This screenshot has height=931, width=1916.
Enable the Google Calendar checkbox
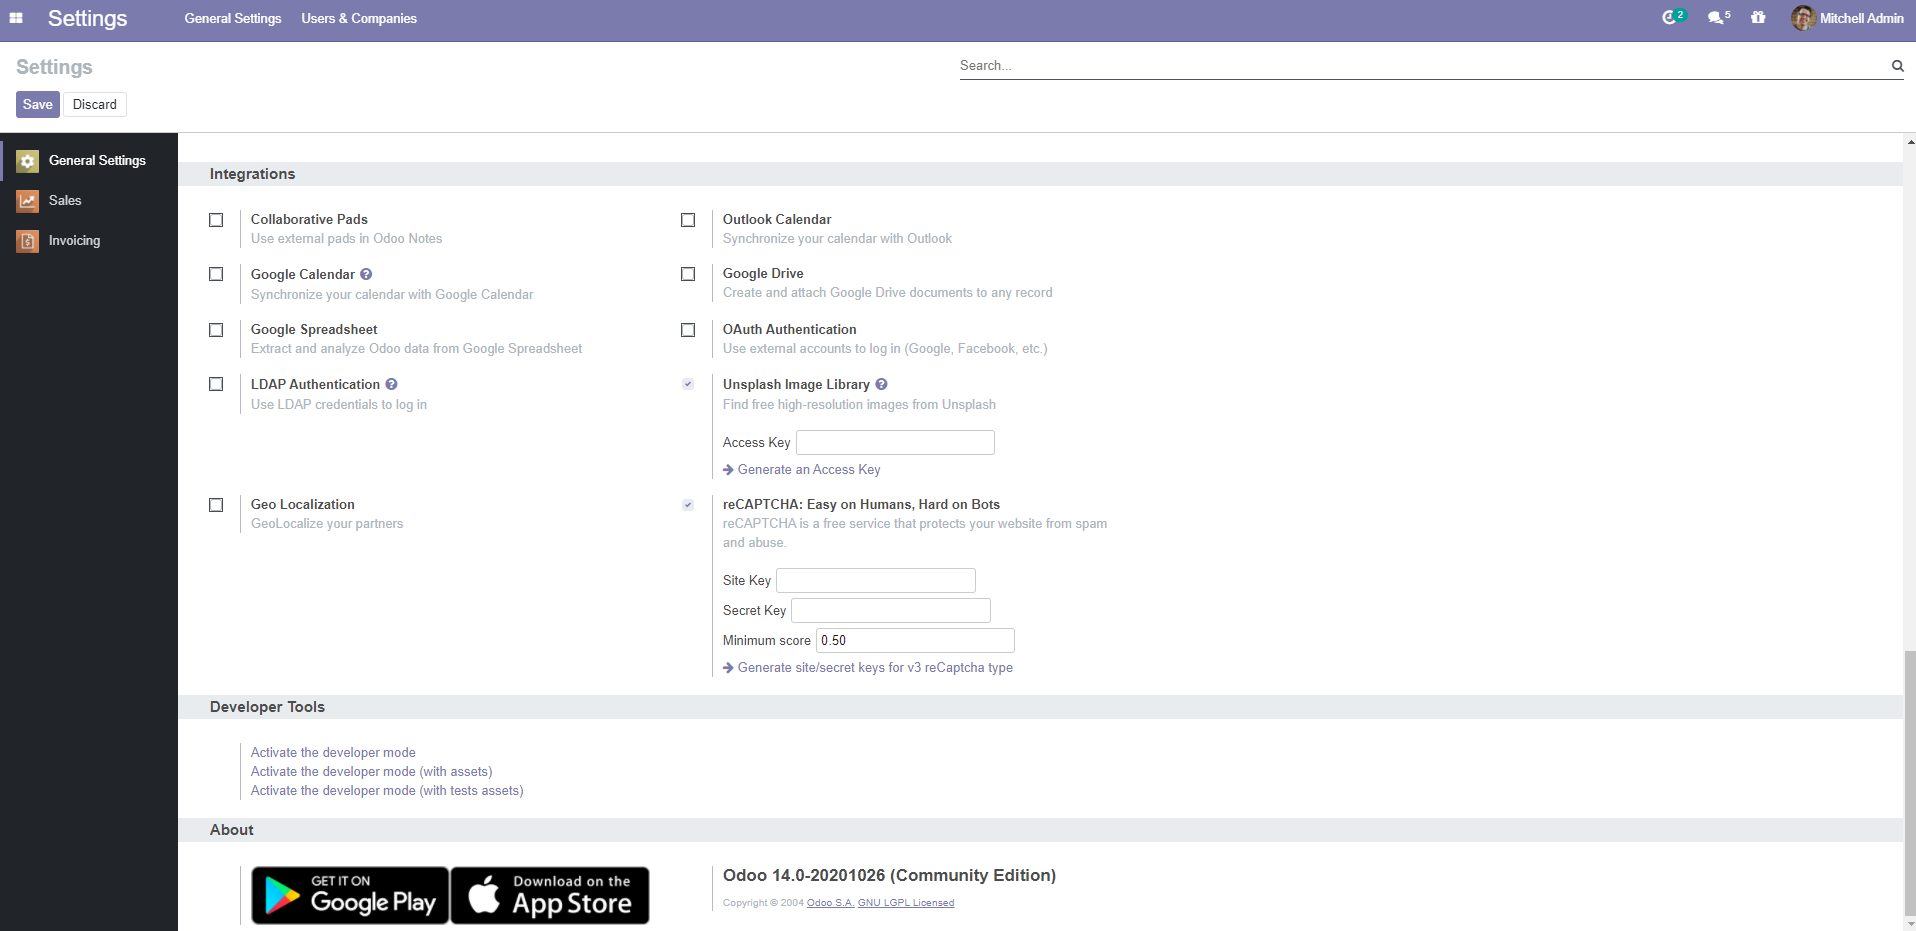216,274
